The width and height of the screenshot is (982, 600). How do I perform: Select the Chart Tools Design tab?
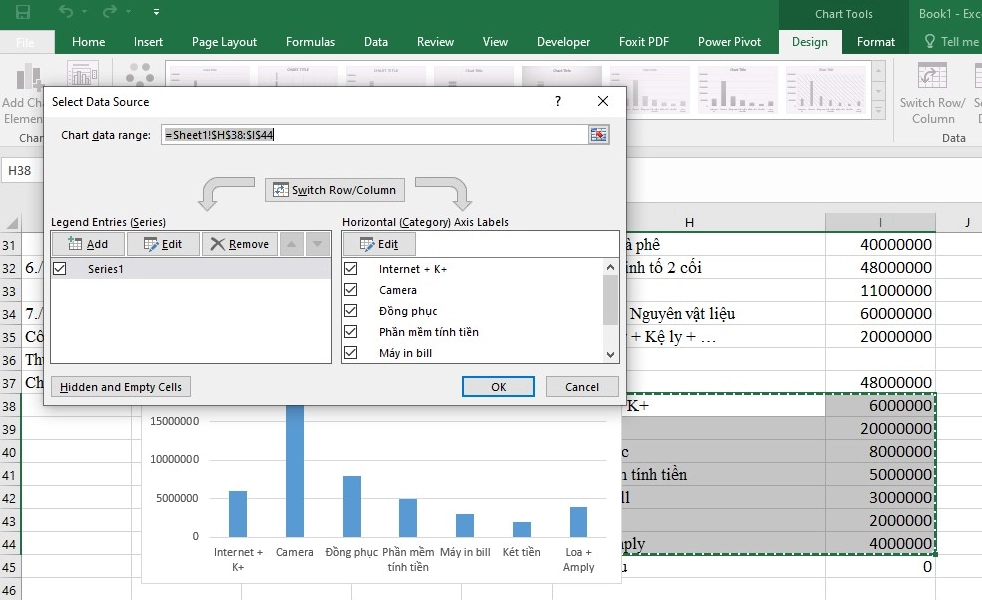click(x=810, y=42)
